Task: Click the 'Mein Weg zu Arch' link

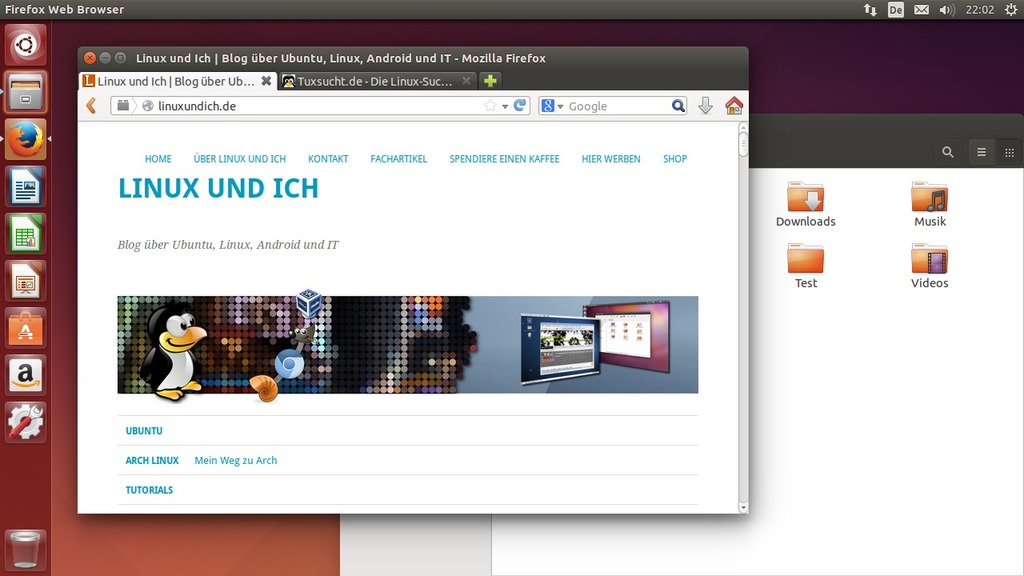Action: tap(235, 461)
